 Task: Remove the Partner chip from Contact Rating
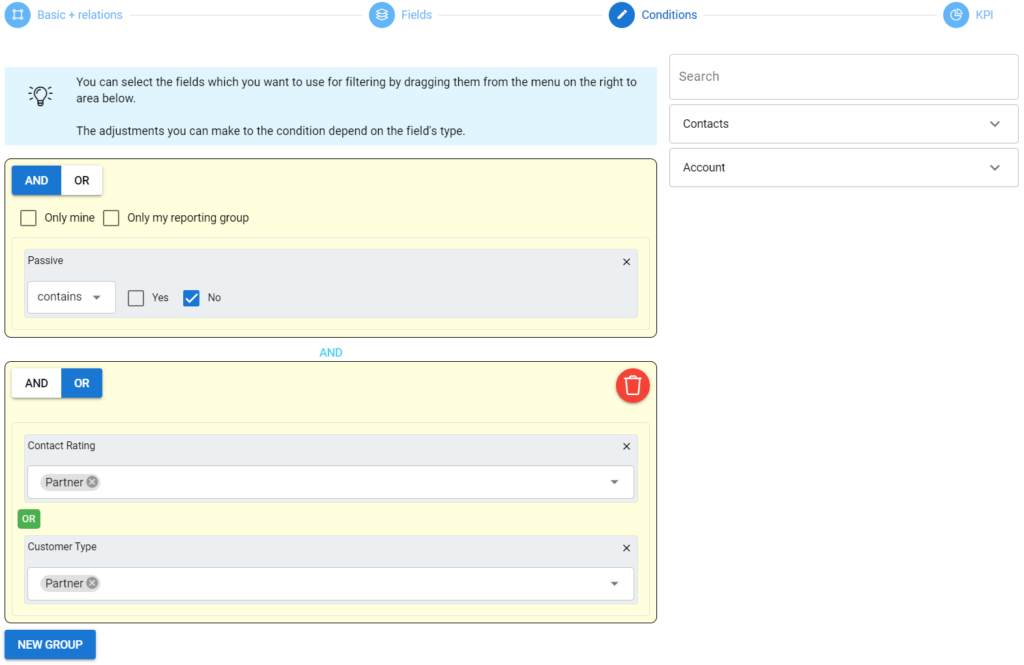[x=90, y=482]
